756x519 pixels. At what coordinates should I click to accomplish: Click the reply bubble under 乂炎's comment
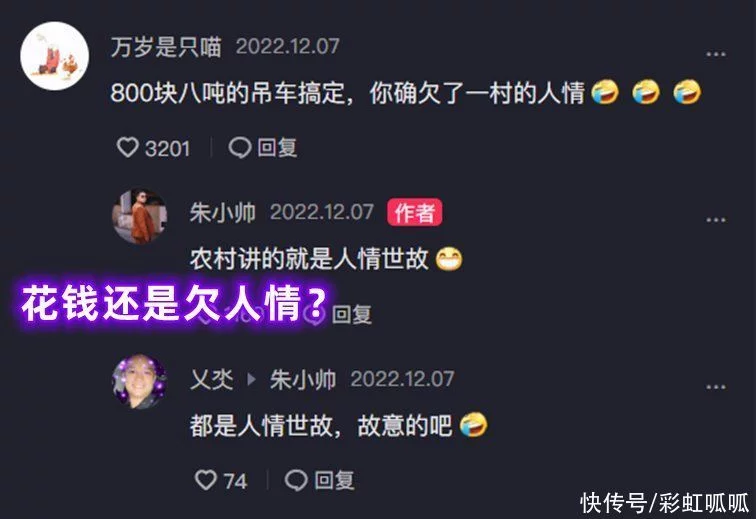[x=296, y=480]
